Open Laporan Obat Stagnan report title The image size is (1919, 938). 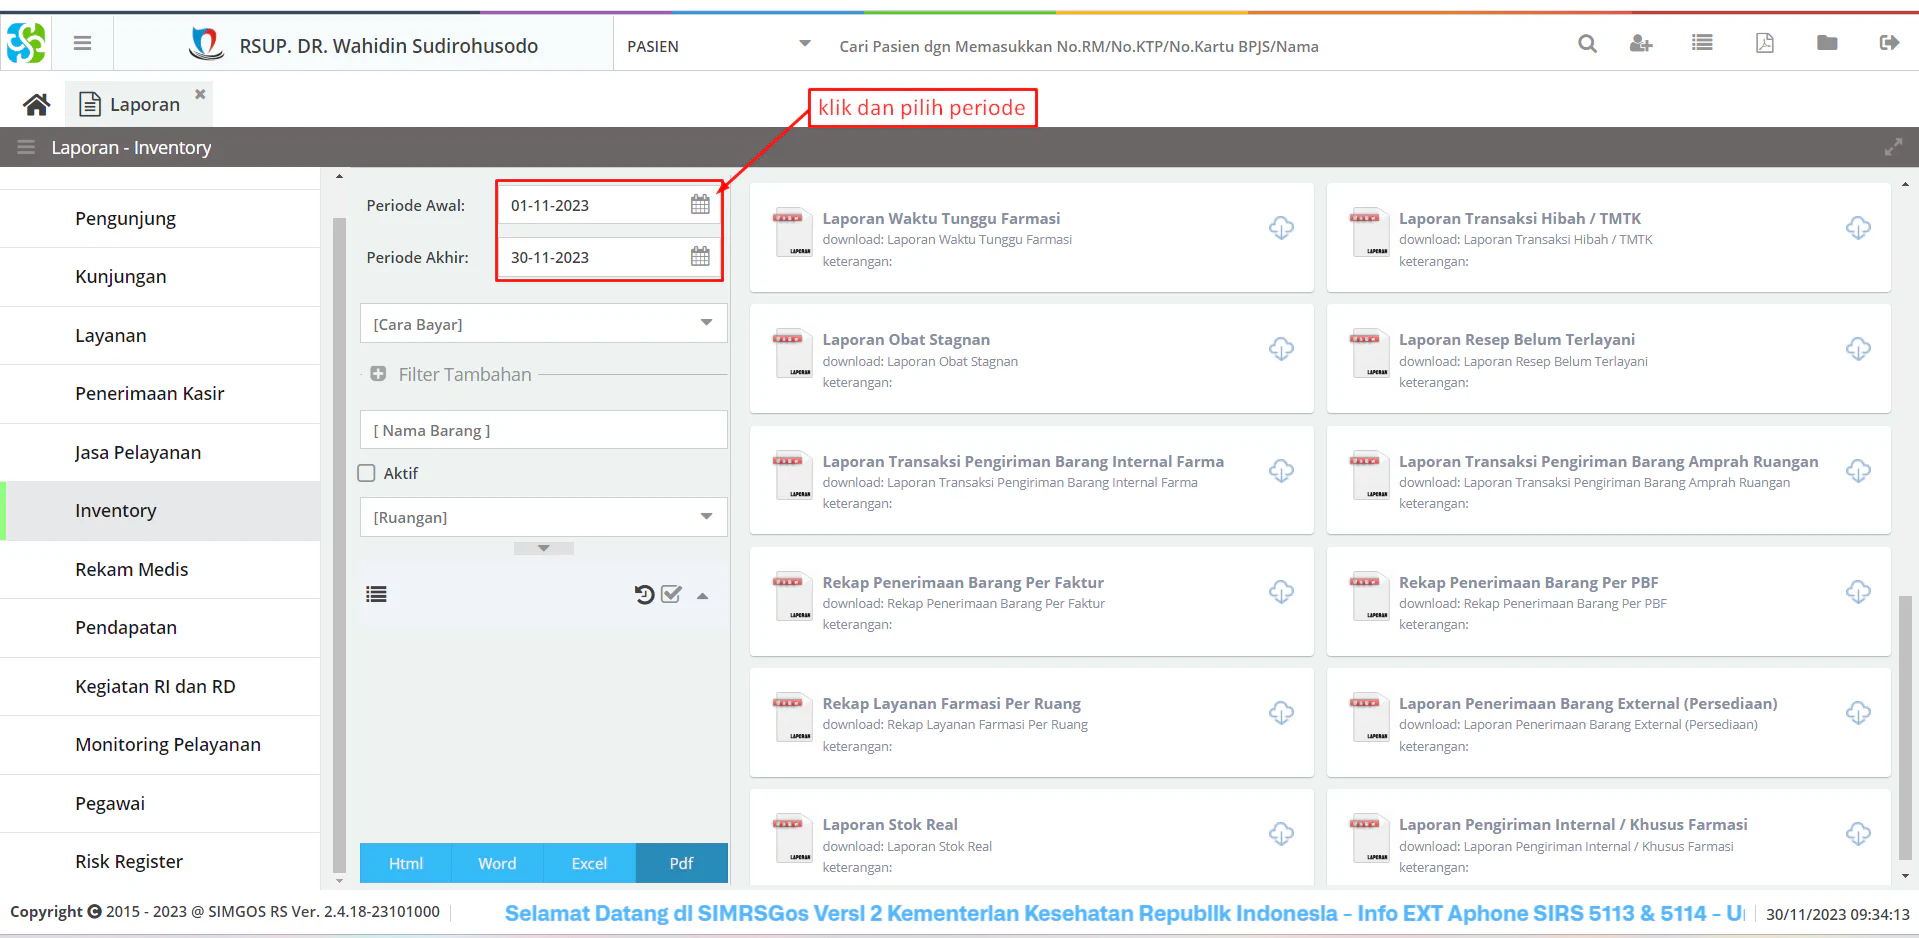pos(906,340)
